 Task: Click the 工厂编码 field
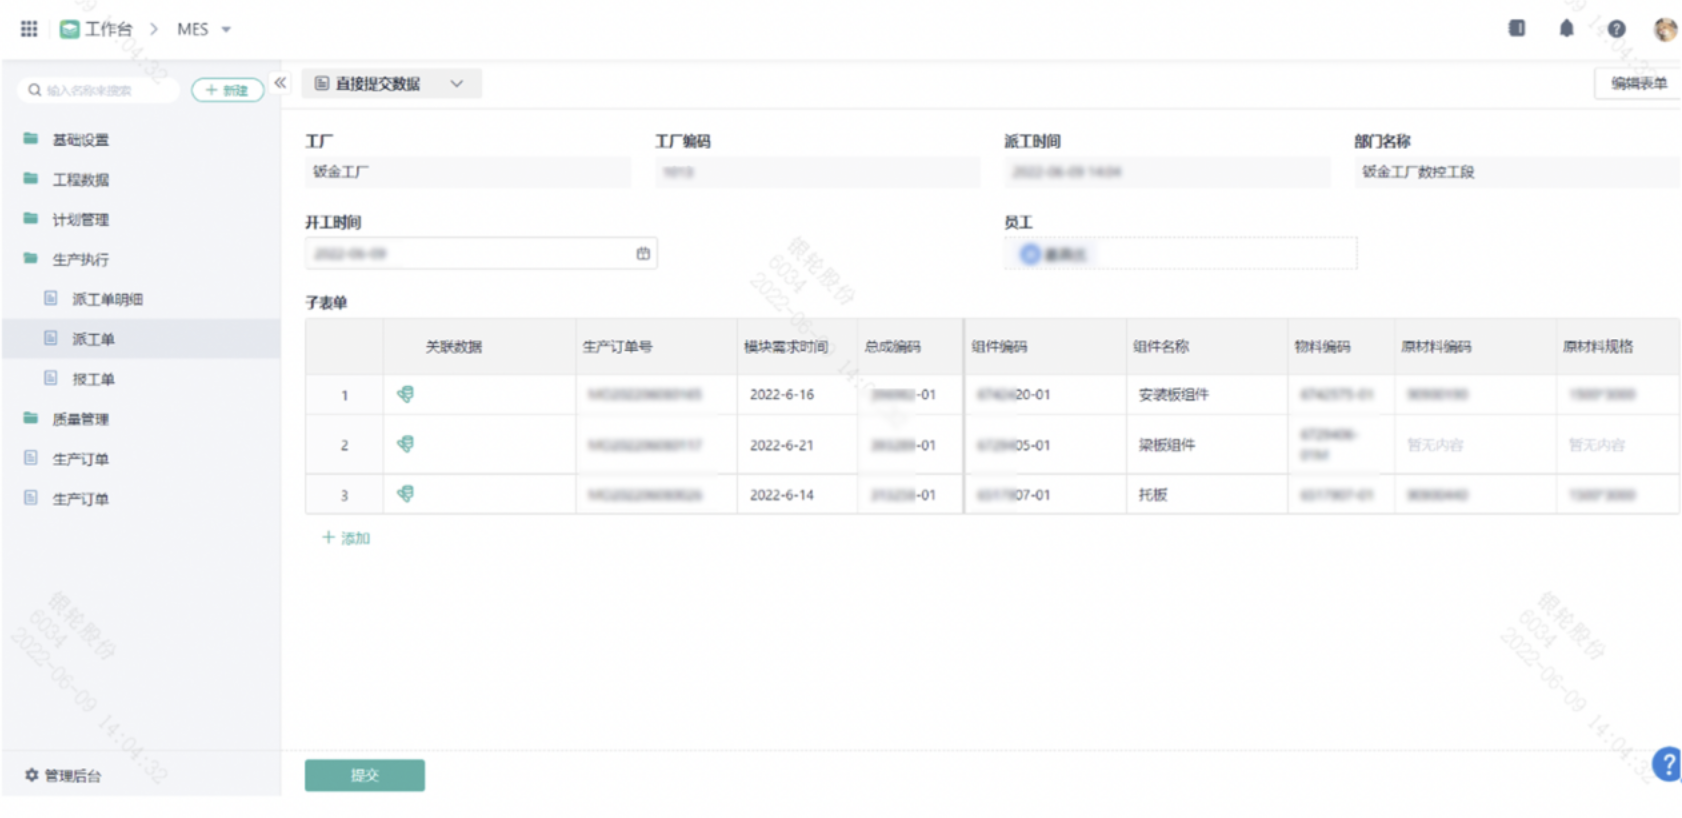point(818,172)
